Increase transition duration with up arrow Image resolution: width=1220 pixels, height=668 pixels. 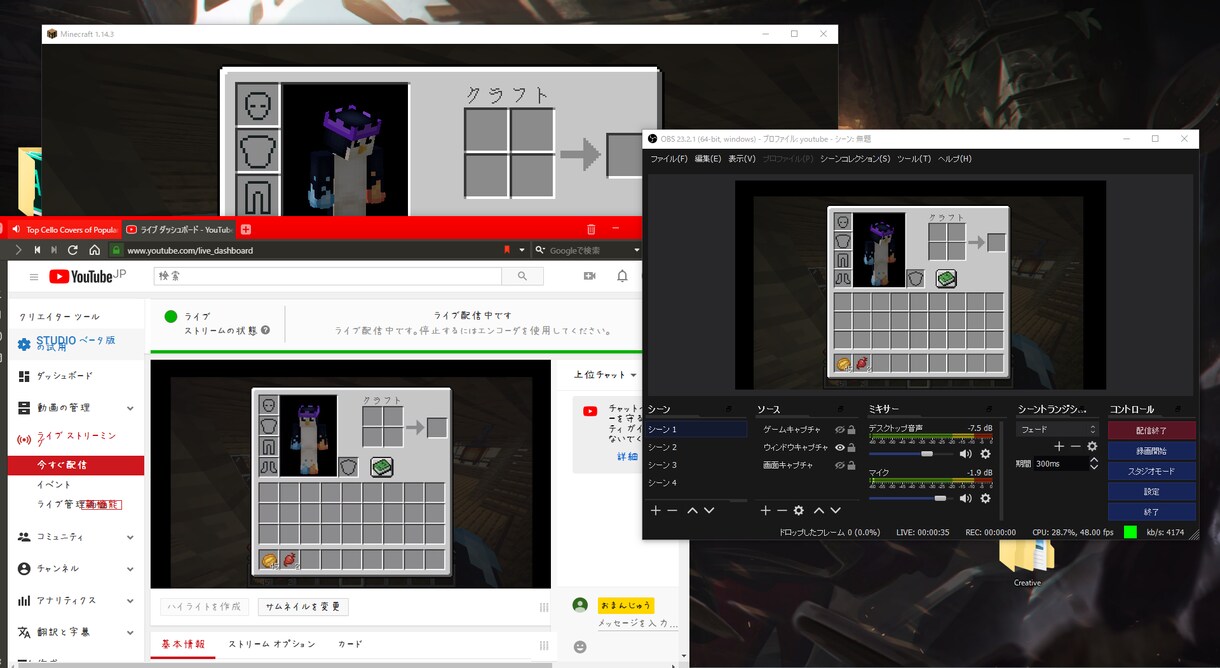[1094, 460]
